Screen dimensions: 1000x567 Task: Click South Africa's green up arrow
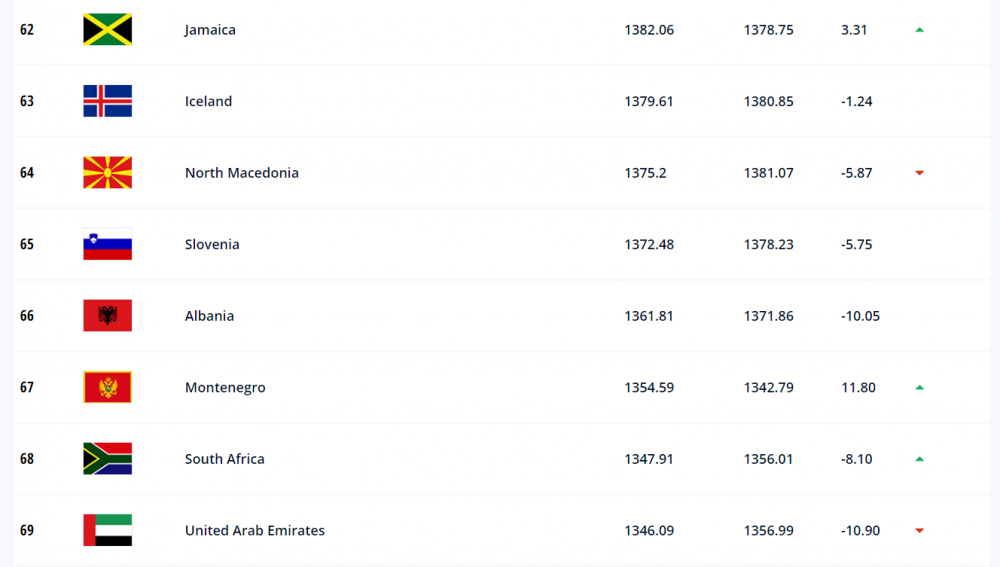919,459
